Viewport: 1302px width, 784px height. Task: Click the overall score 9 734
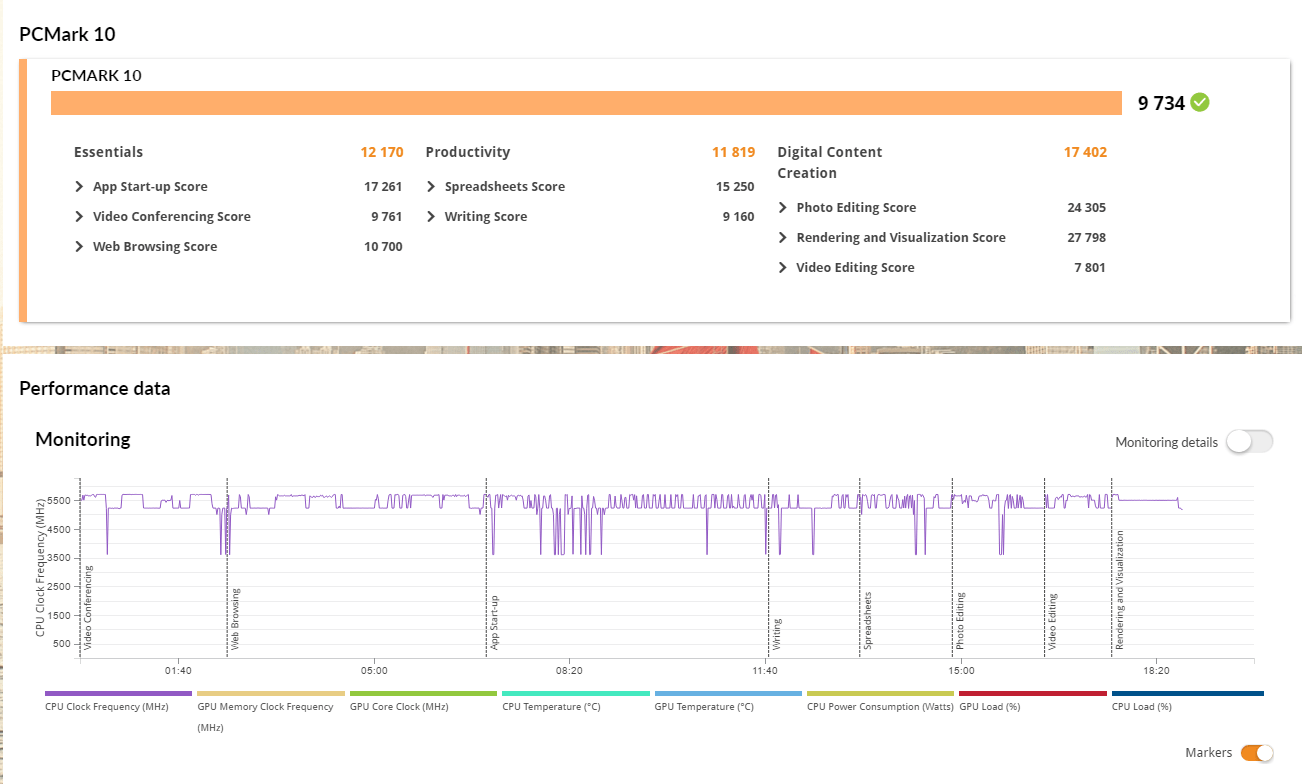pos(1161,103)
